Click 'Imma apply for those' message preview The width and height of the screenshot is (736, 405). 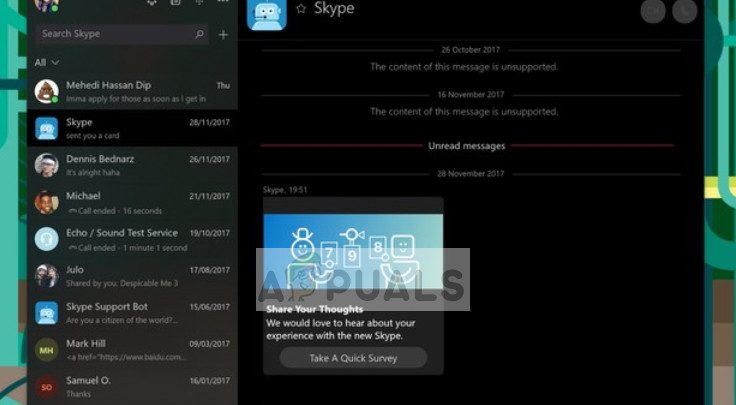[136, 99]
